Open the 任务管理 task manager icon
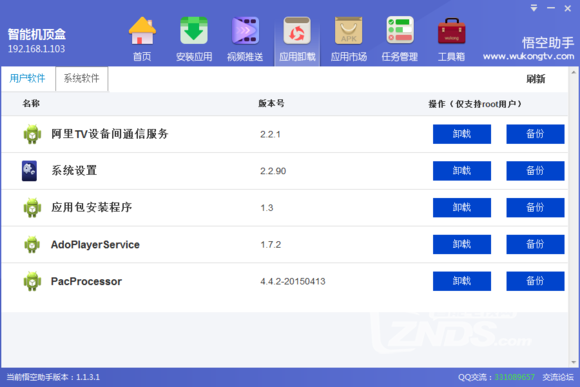 400,31
